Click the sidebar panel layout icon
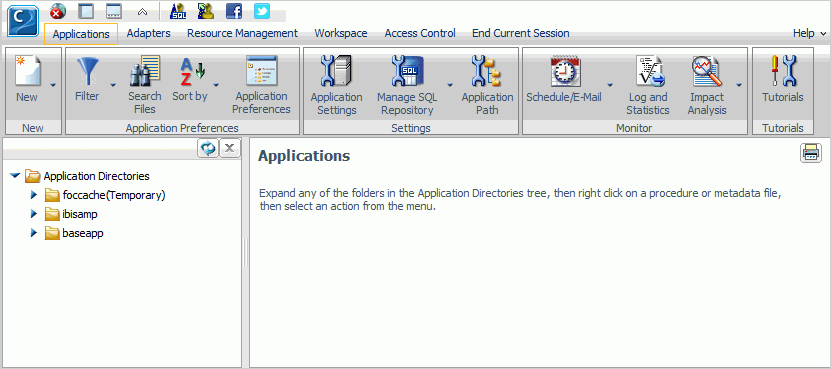This screenshot has height=369, width=831. [x=85, y=11]
